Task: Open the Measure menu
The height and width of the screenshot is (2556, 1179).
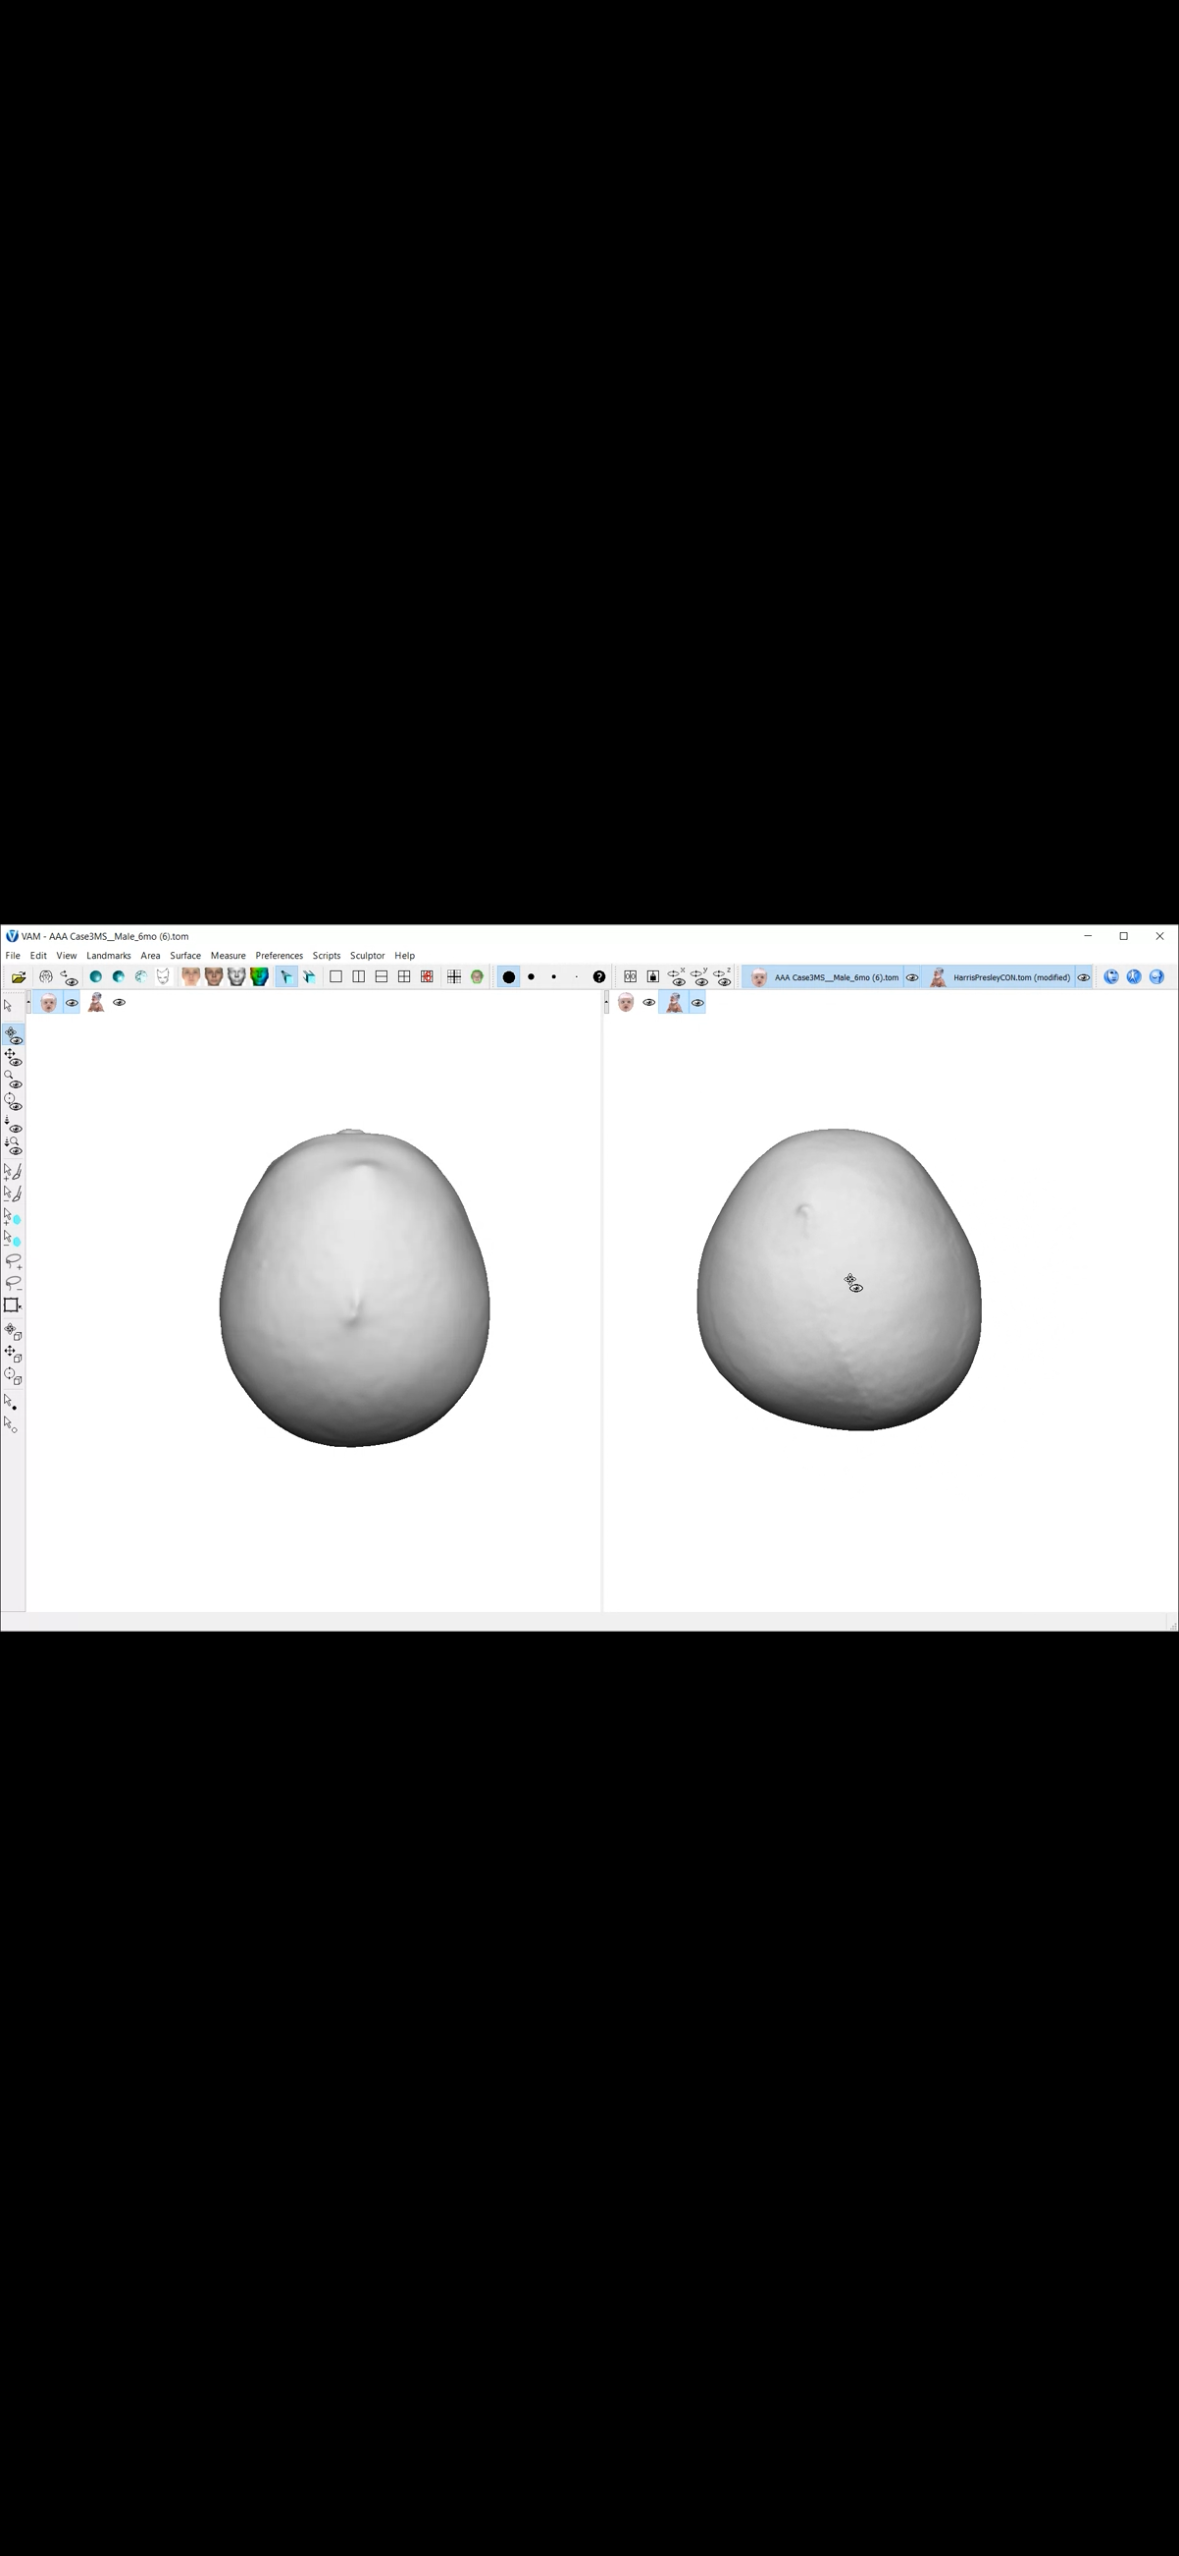Action: 228,955
